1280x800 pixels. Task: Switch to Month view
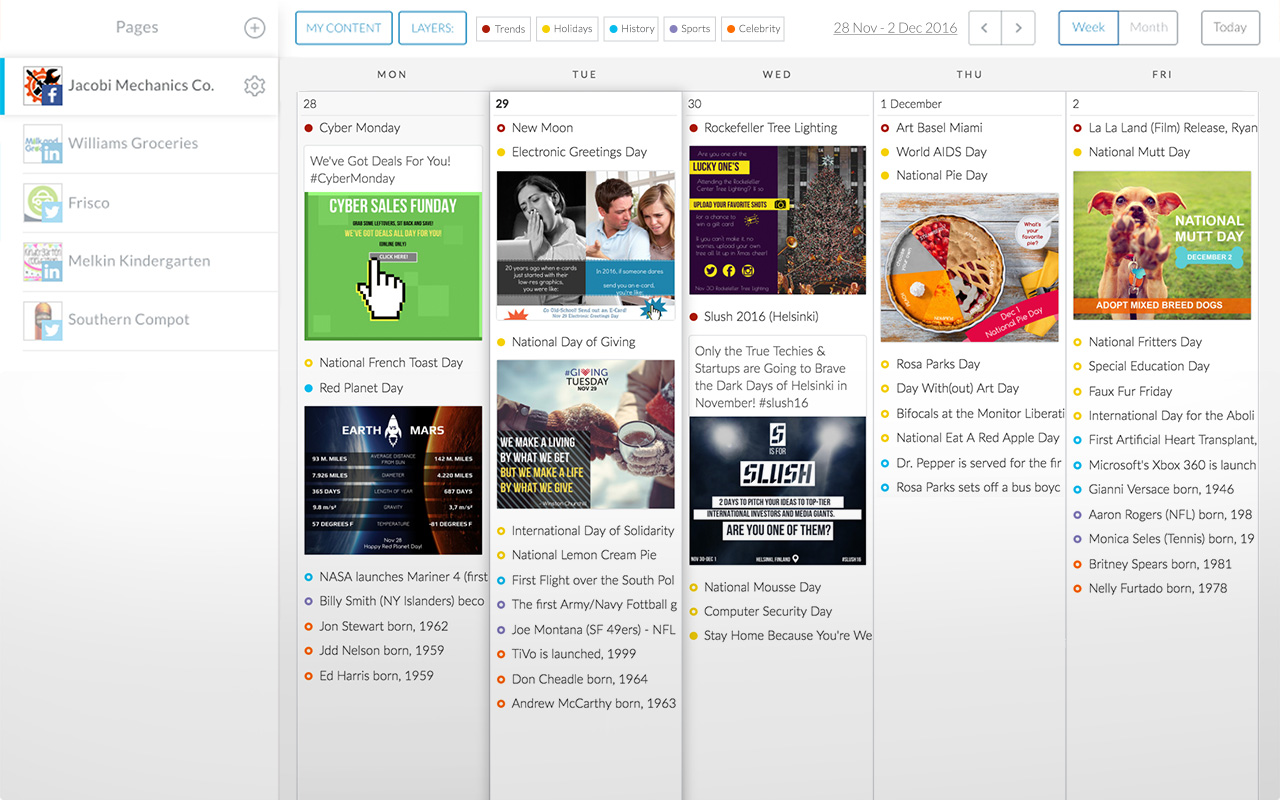1148,28
